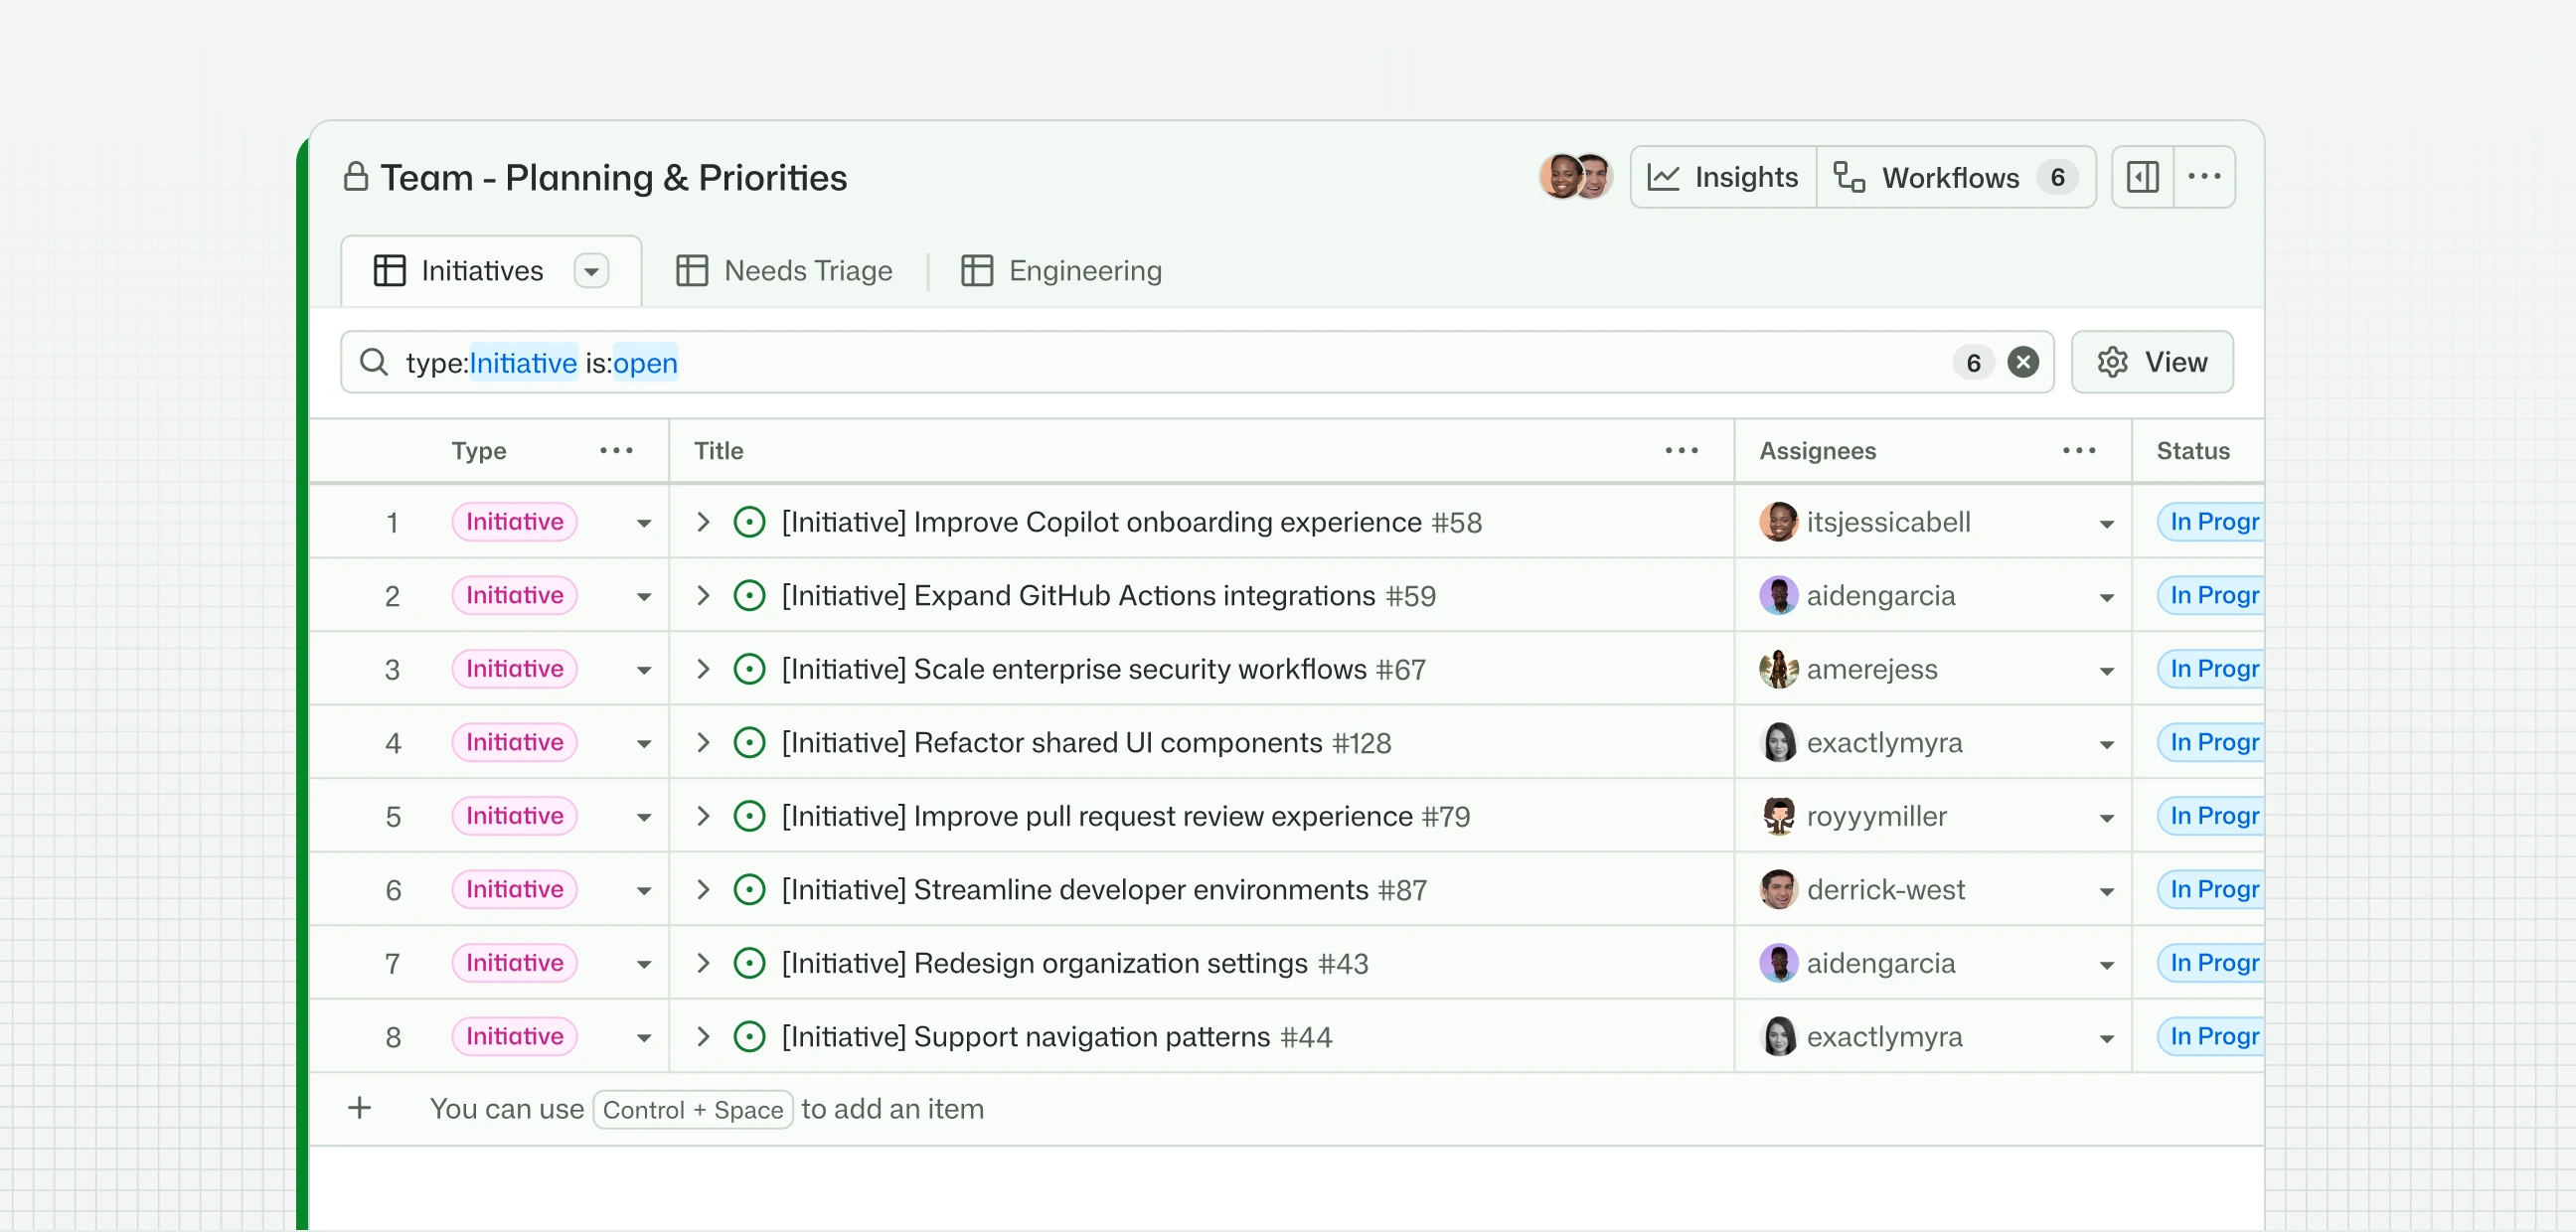
Task: Click the In Progress status in row 2
Action: pyautogui.click(x=2211, y=596)
